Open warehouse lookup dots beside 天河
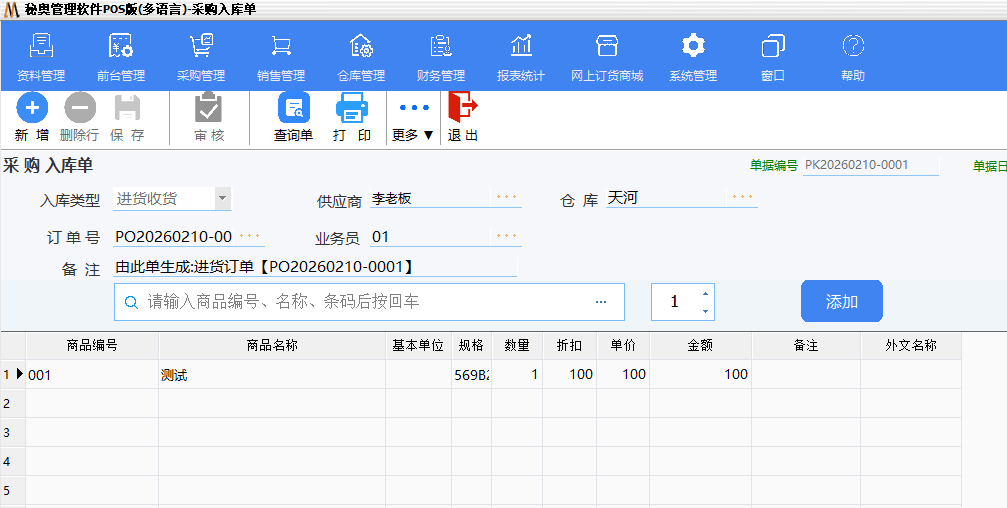 click(x=741, y=198)
